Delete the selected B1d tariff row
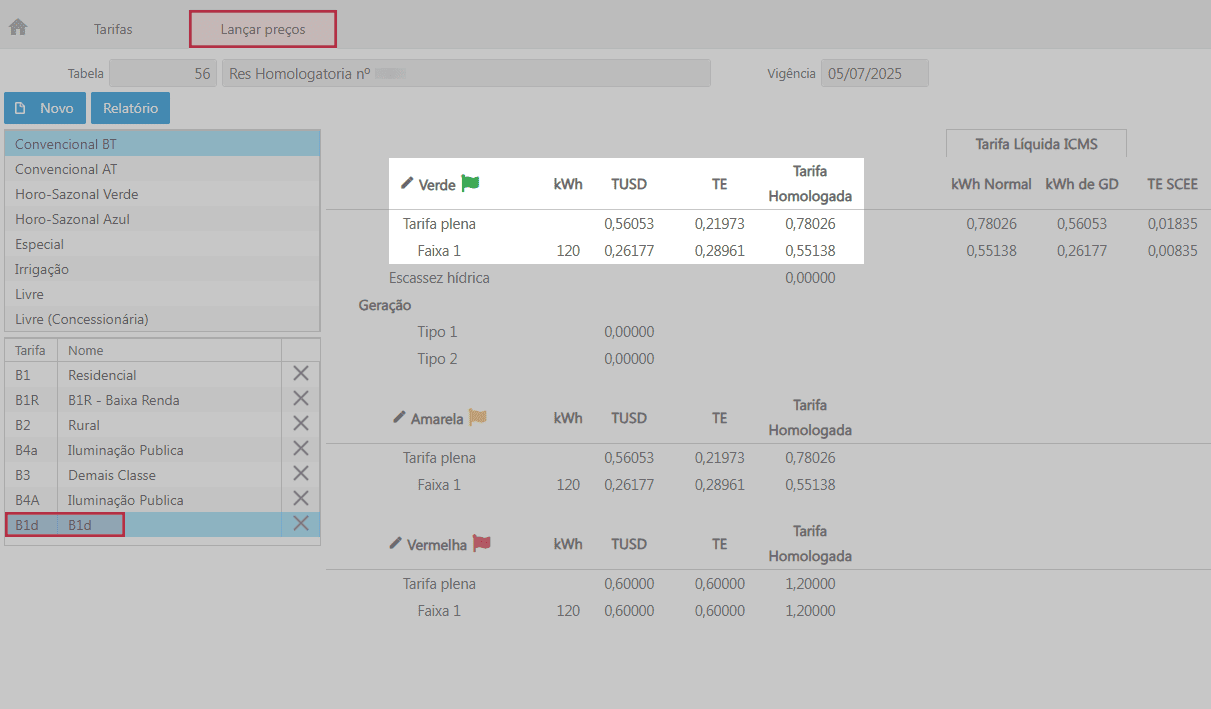Viewport: 1211px width, 709px height. click(300, 524)
